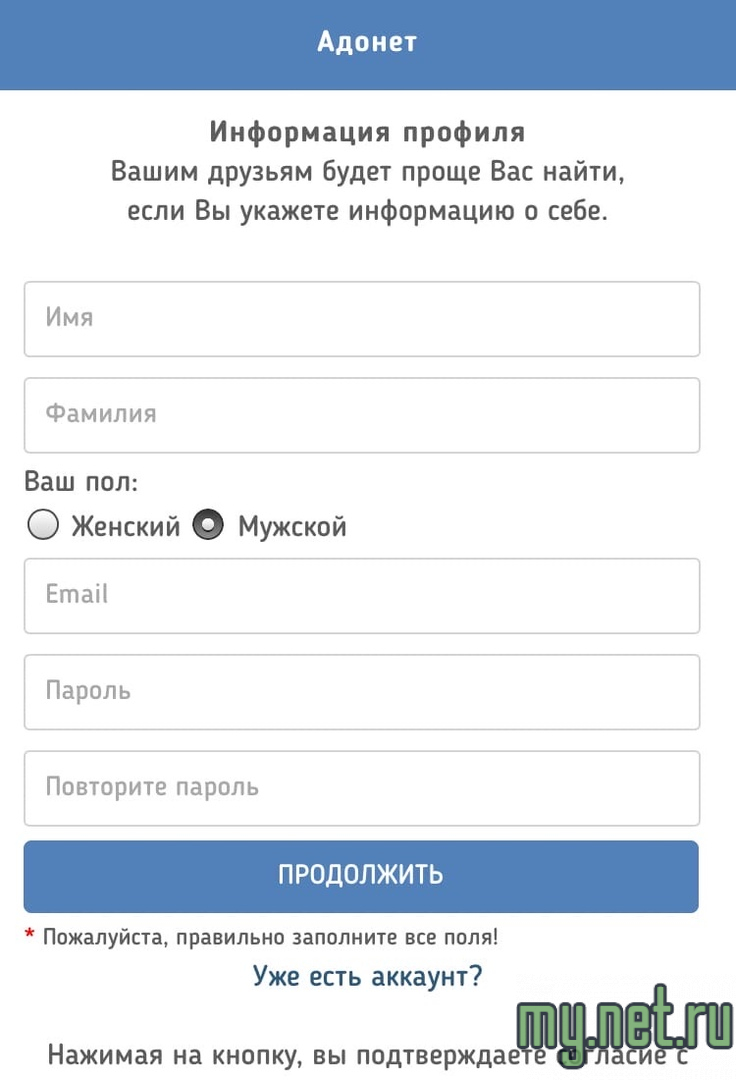Click the Женский gender label text

(x=125, y=526)
